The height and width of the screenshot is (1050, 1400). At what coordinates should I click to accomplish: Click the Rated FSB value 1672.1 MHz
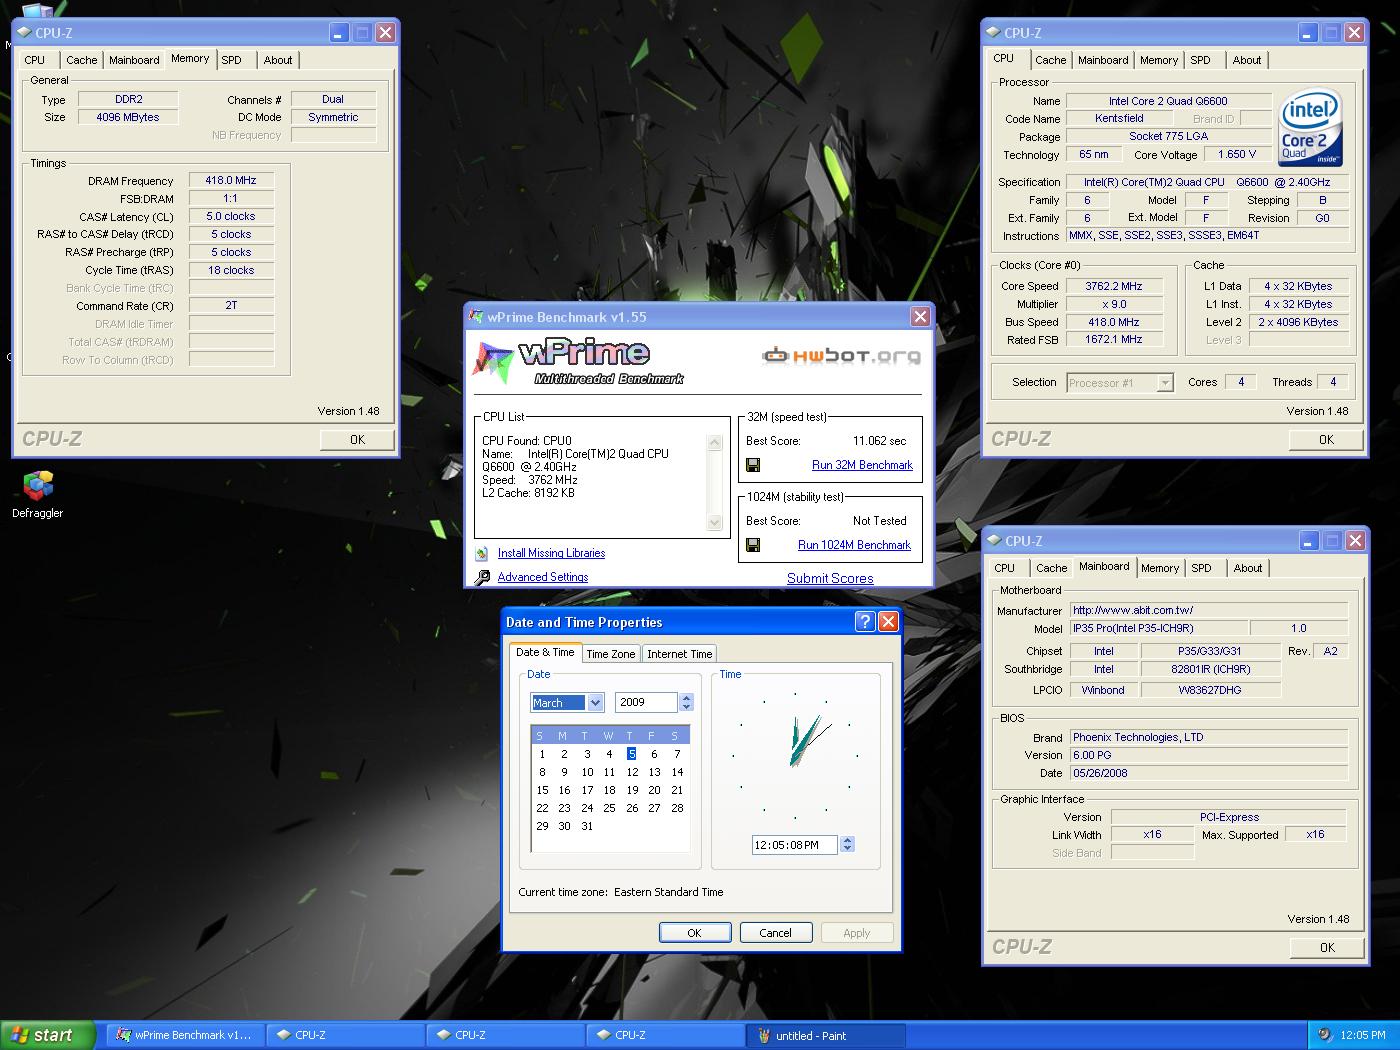pyautogui.click(x=1114, y=340)
